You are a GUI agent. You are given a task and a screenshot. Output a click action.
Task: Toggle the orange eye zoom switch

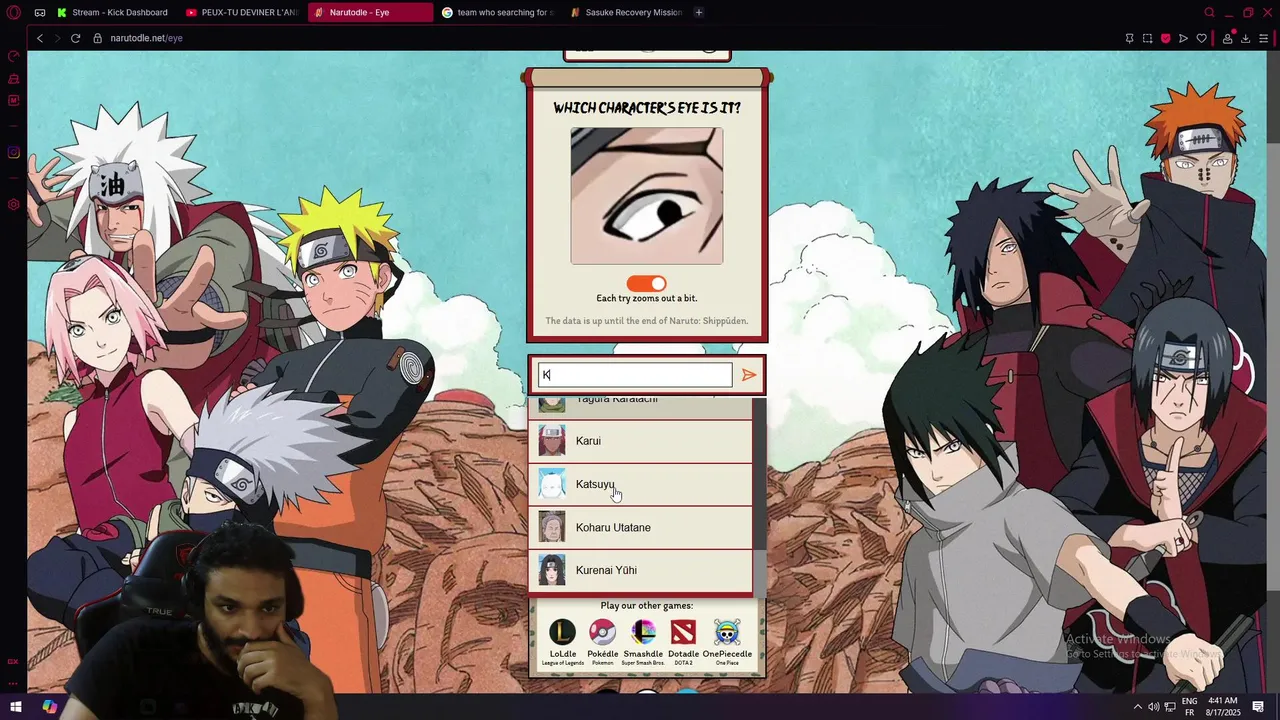[646, 284]
